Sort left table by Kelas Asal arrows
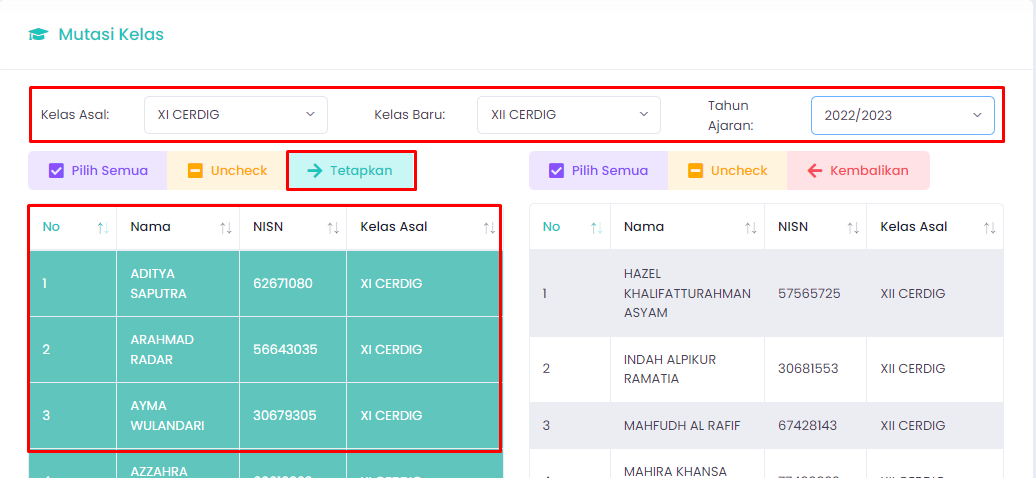 [489, 228]
